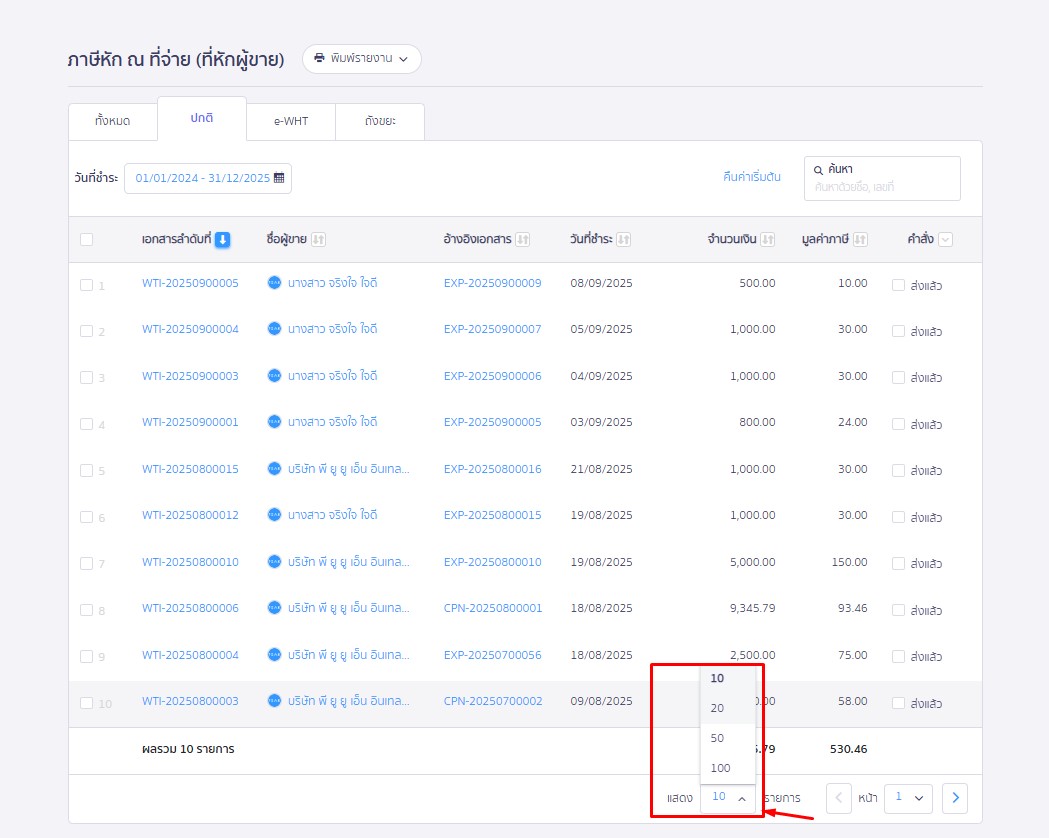Switch to e-WHT tab

(x=291, y=121)
